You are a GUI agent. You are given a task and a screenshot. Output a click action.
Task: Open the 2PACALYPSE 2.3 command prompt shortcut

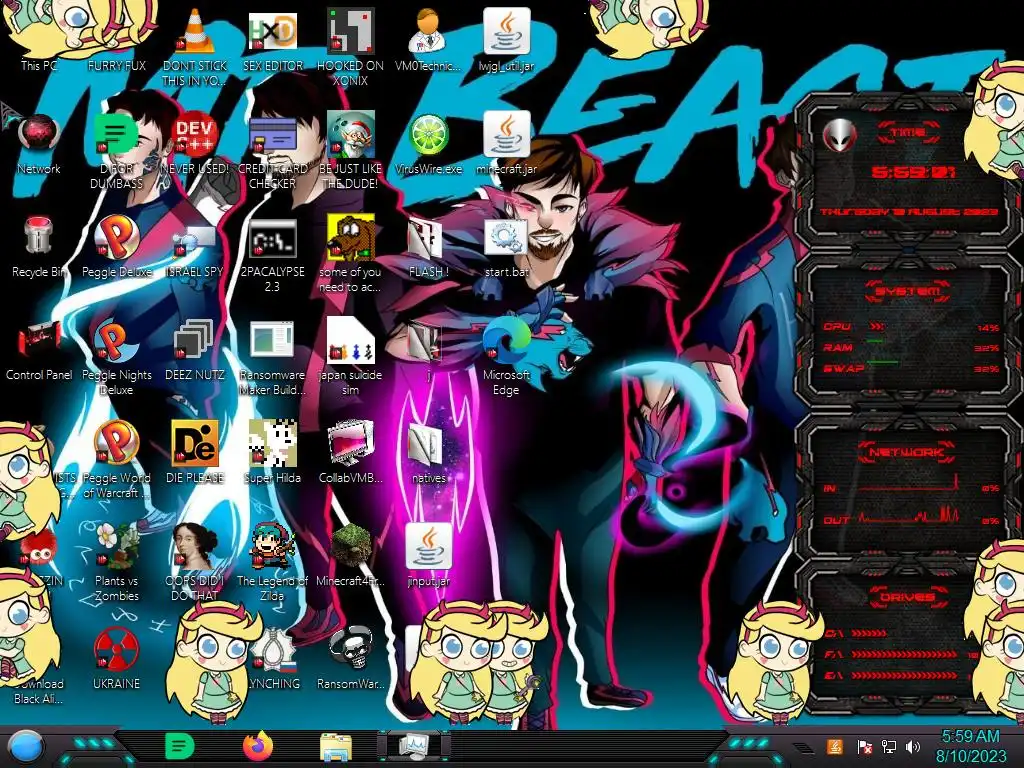272,255
